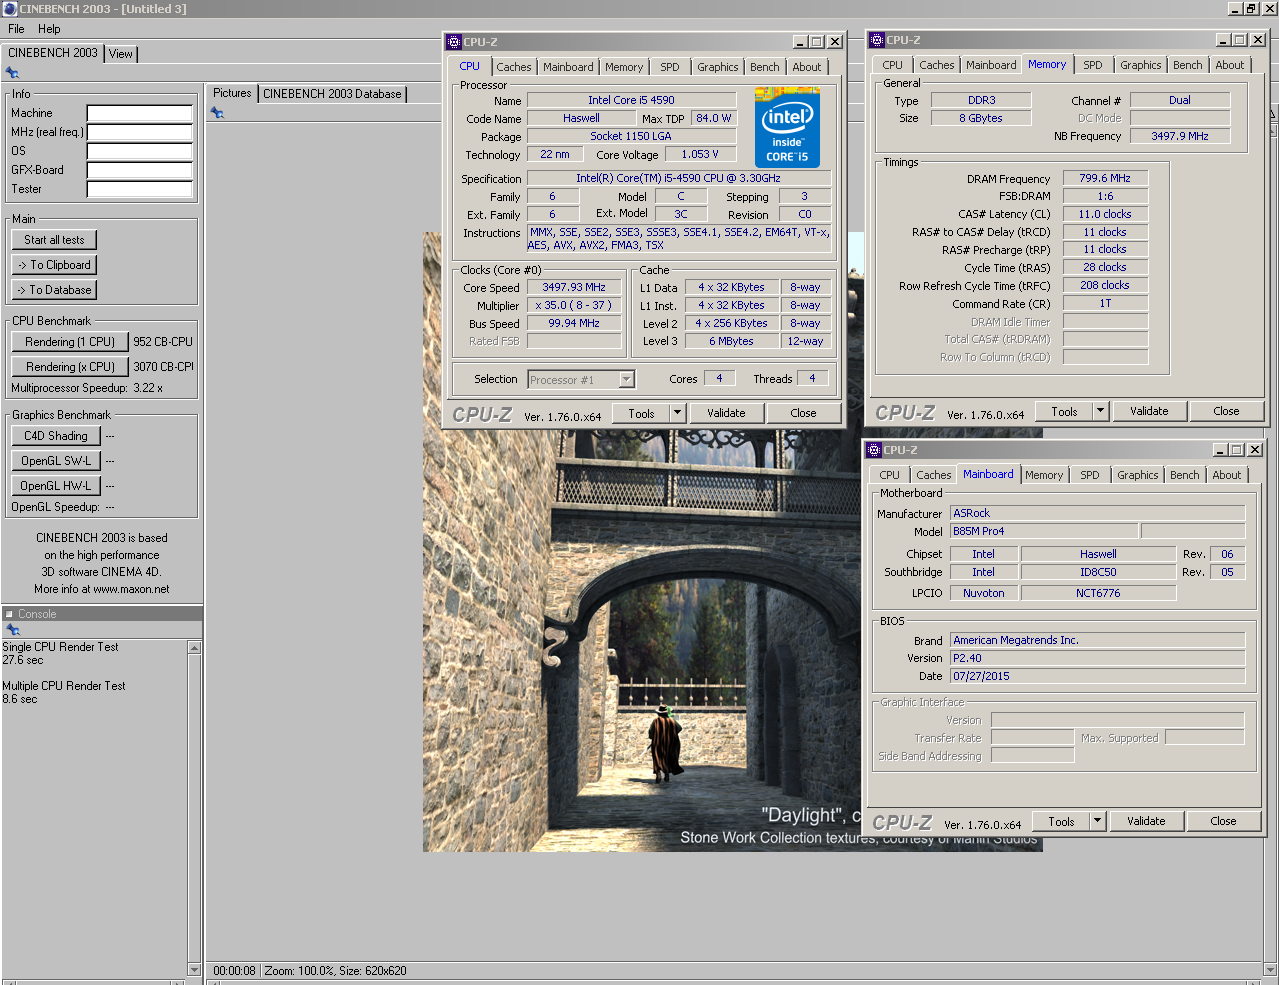Click the '952 CB-CPU' score

click(x=163, y=342)
